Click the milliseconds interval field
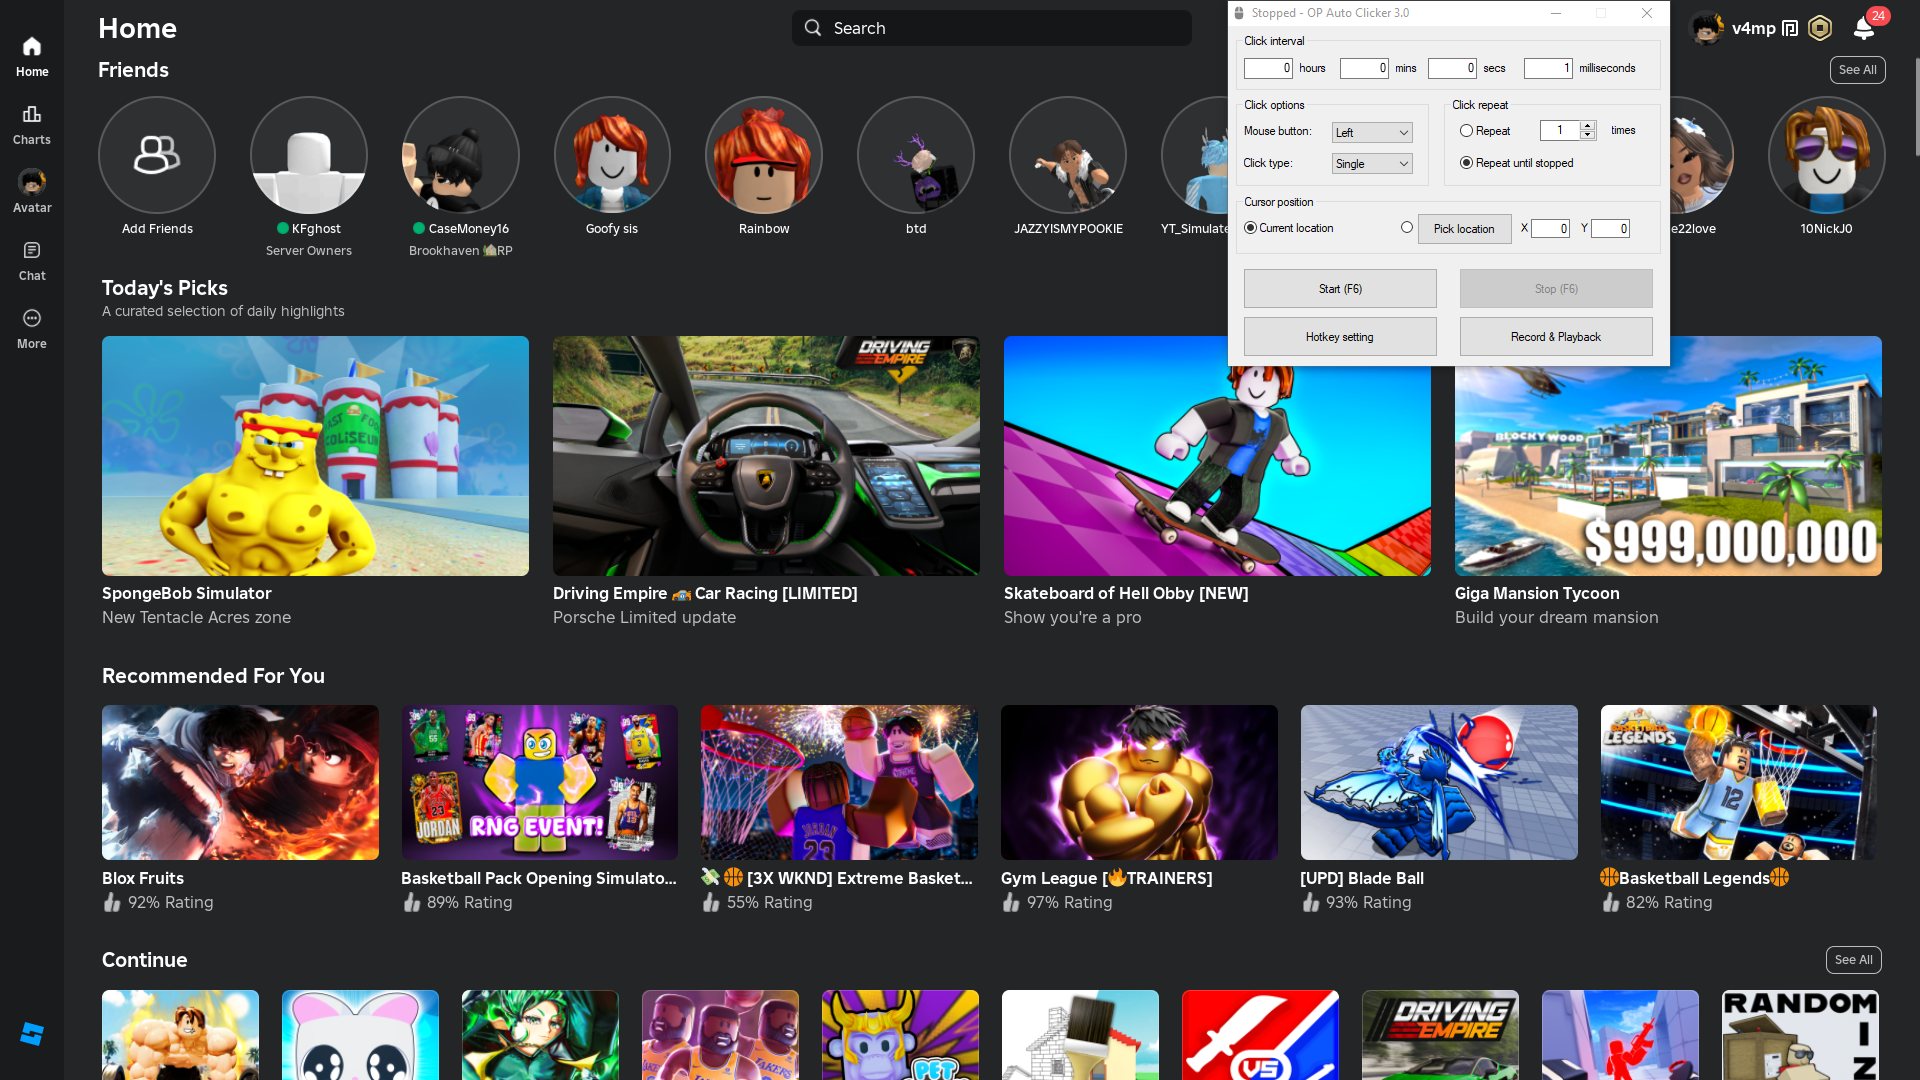Viewport: 1920px width, 1080px height. [x=1548, y=68]
